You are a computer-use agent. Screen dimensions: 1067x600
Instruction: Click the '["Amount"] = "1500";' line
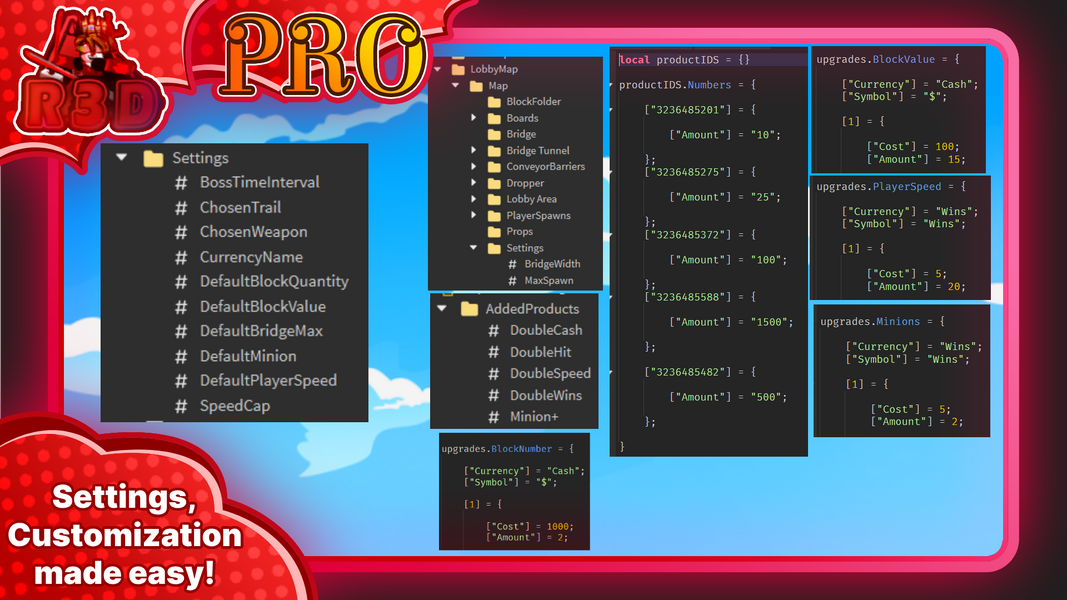point(732,322)
